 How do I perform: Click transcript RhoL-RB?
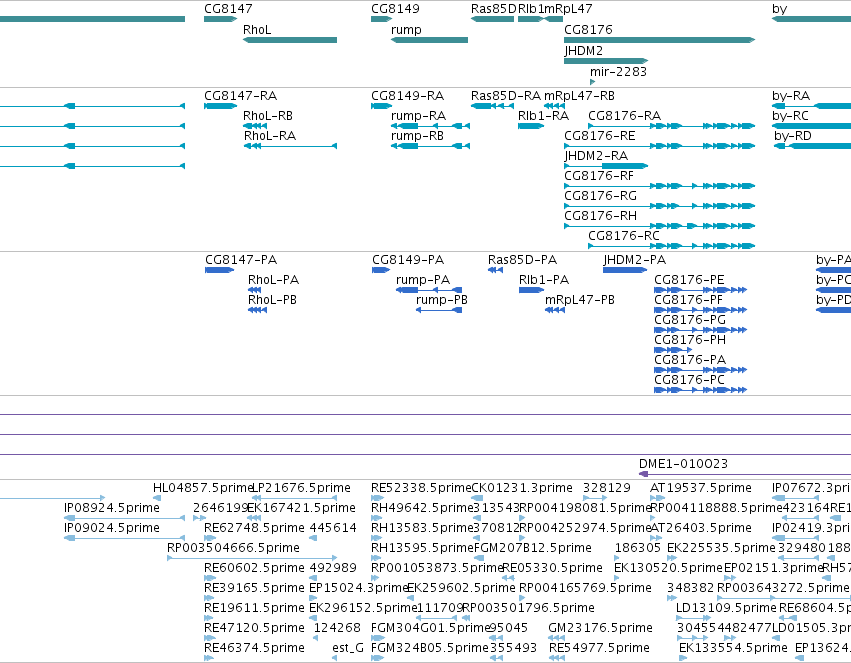click(x=255, y=126)
